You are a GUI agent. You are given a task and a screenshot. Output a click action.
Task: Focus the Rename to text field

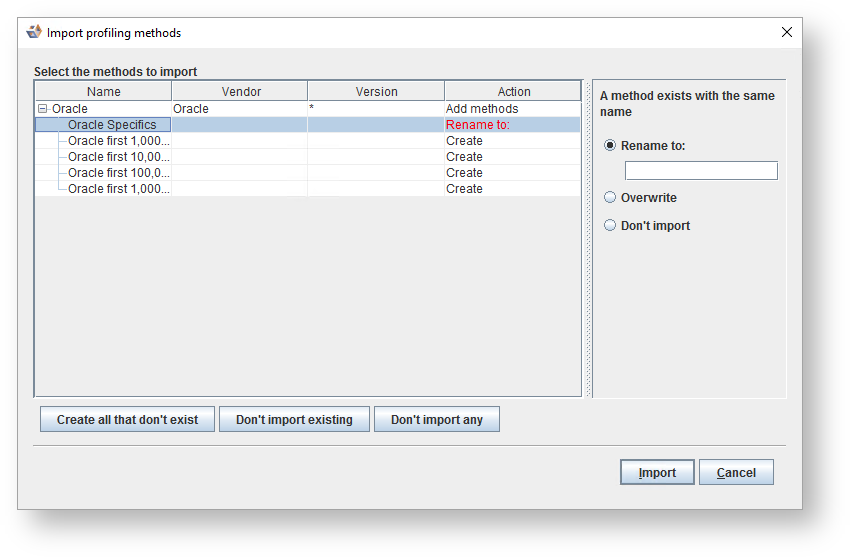coord(701,170)
